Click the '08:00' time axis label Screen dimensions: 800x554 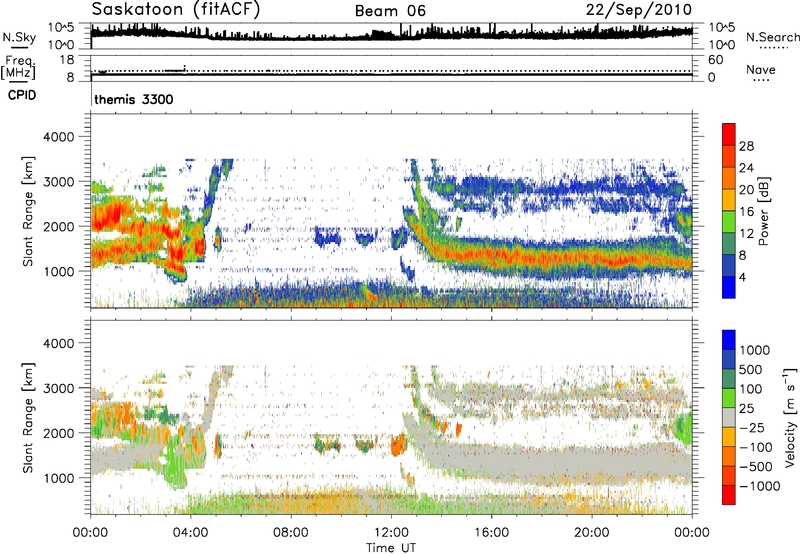pyautogui.click(x=291, y=533)
